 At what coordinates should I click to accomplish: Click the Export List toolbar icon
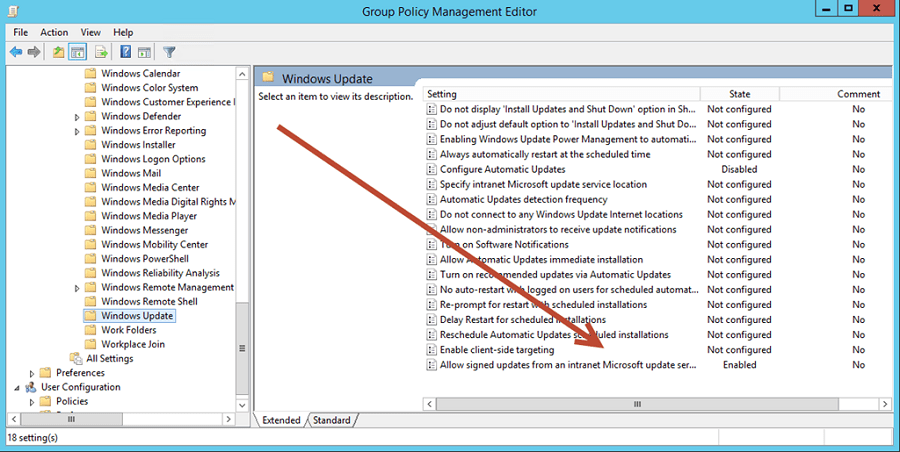[x=101, y=52]
